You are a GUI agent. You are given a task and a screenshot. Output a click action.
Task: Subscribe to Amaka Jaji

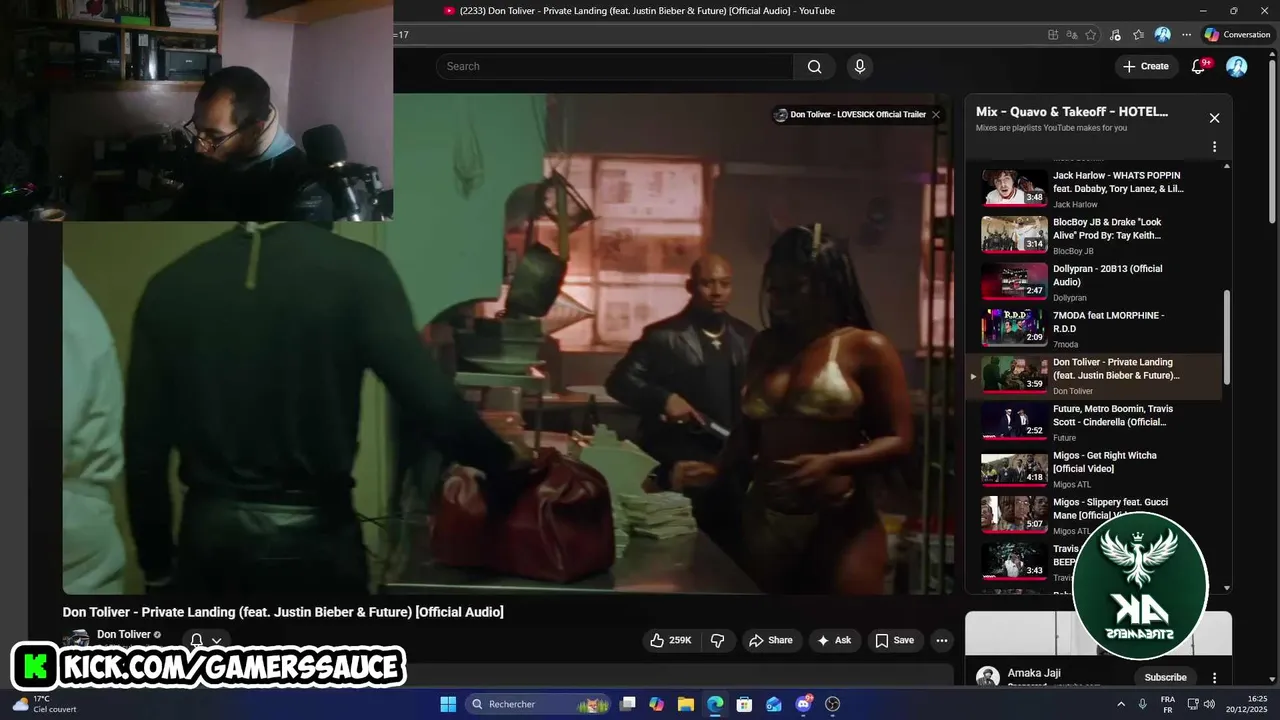1165,677
